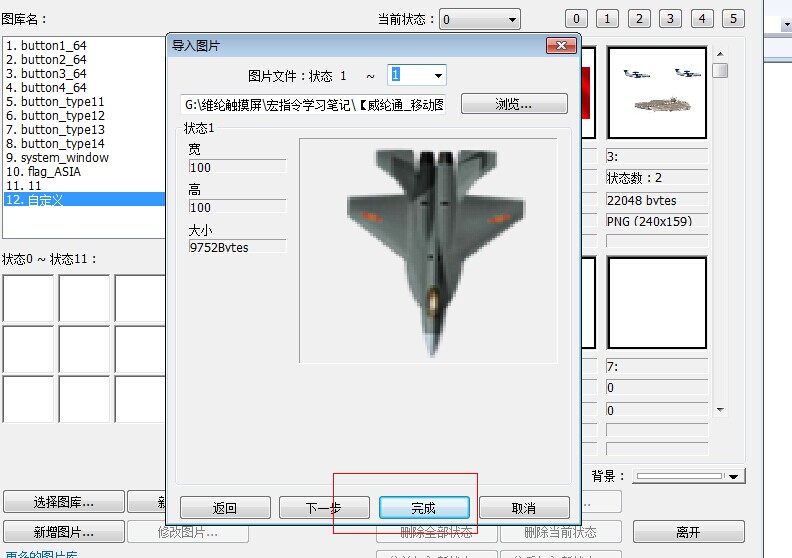Click the 下一步 button
Viewport: 792px width, 558px height.
click(x=324, y=508)
